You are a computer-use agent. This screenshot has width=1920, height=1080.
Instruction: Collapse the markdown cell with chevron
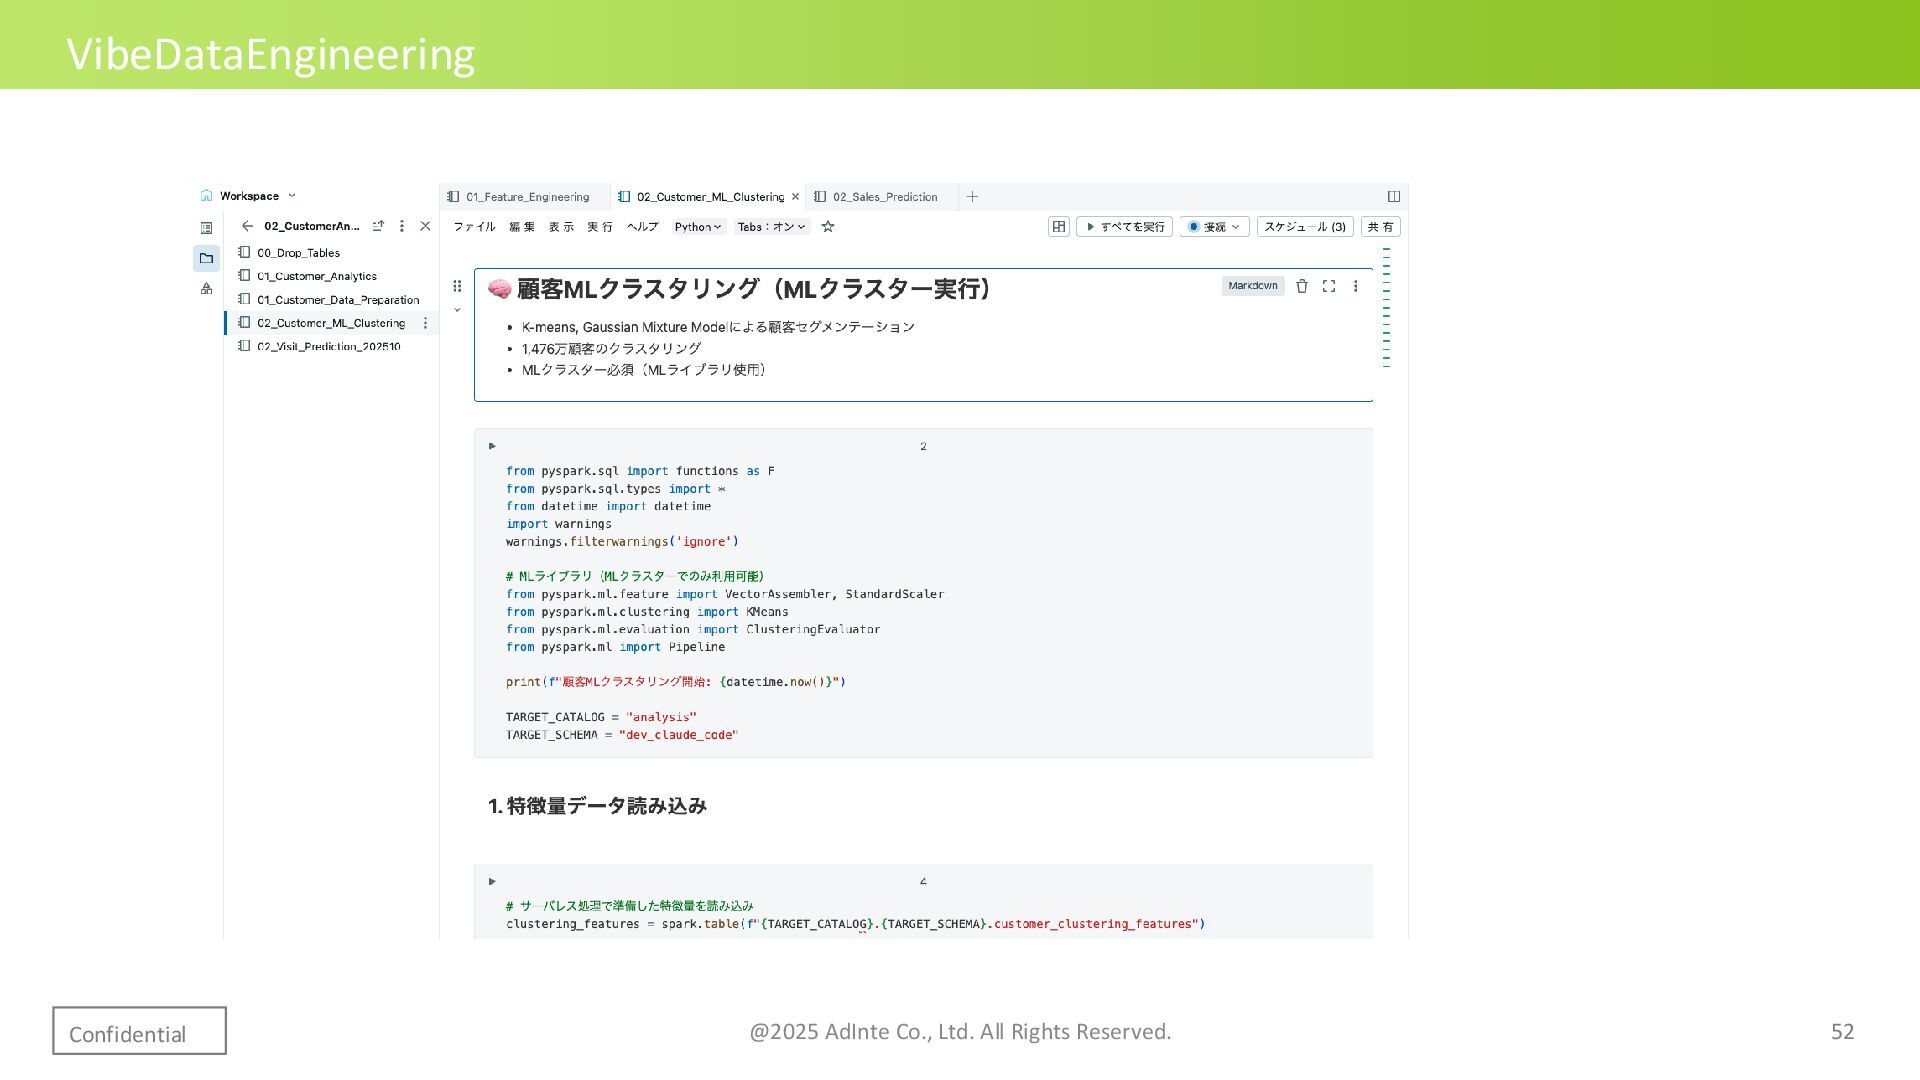[457, 310]
